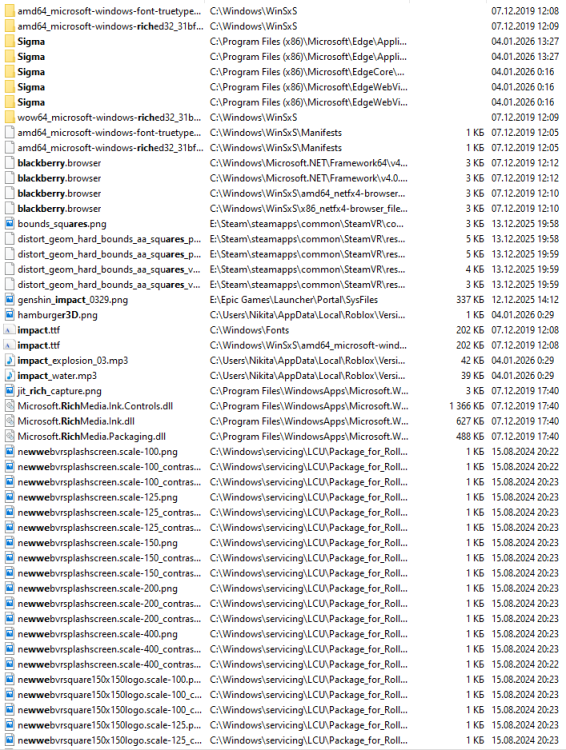Click the 337 КБ size value
566x750 pixels.
tap(470, 300)
